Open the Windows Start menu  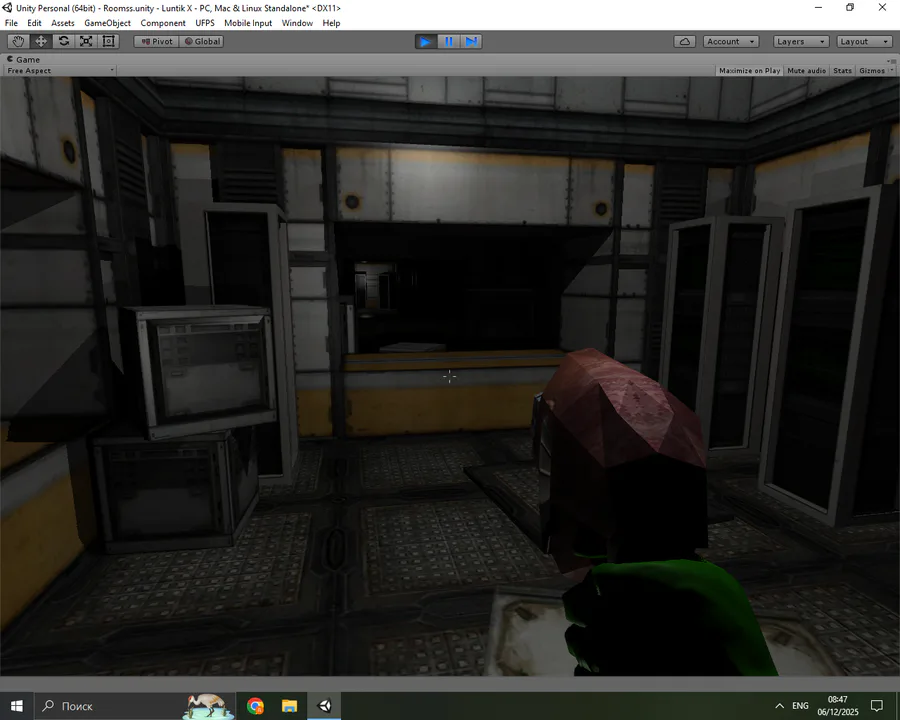point(17,706)
